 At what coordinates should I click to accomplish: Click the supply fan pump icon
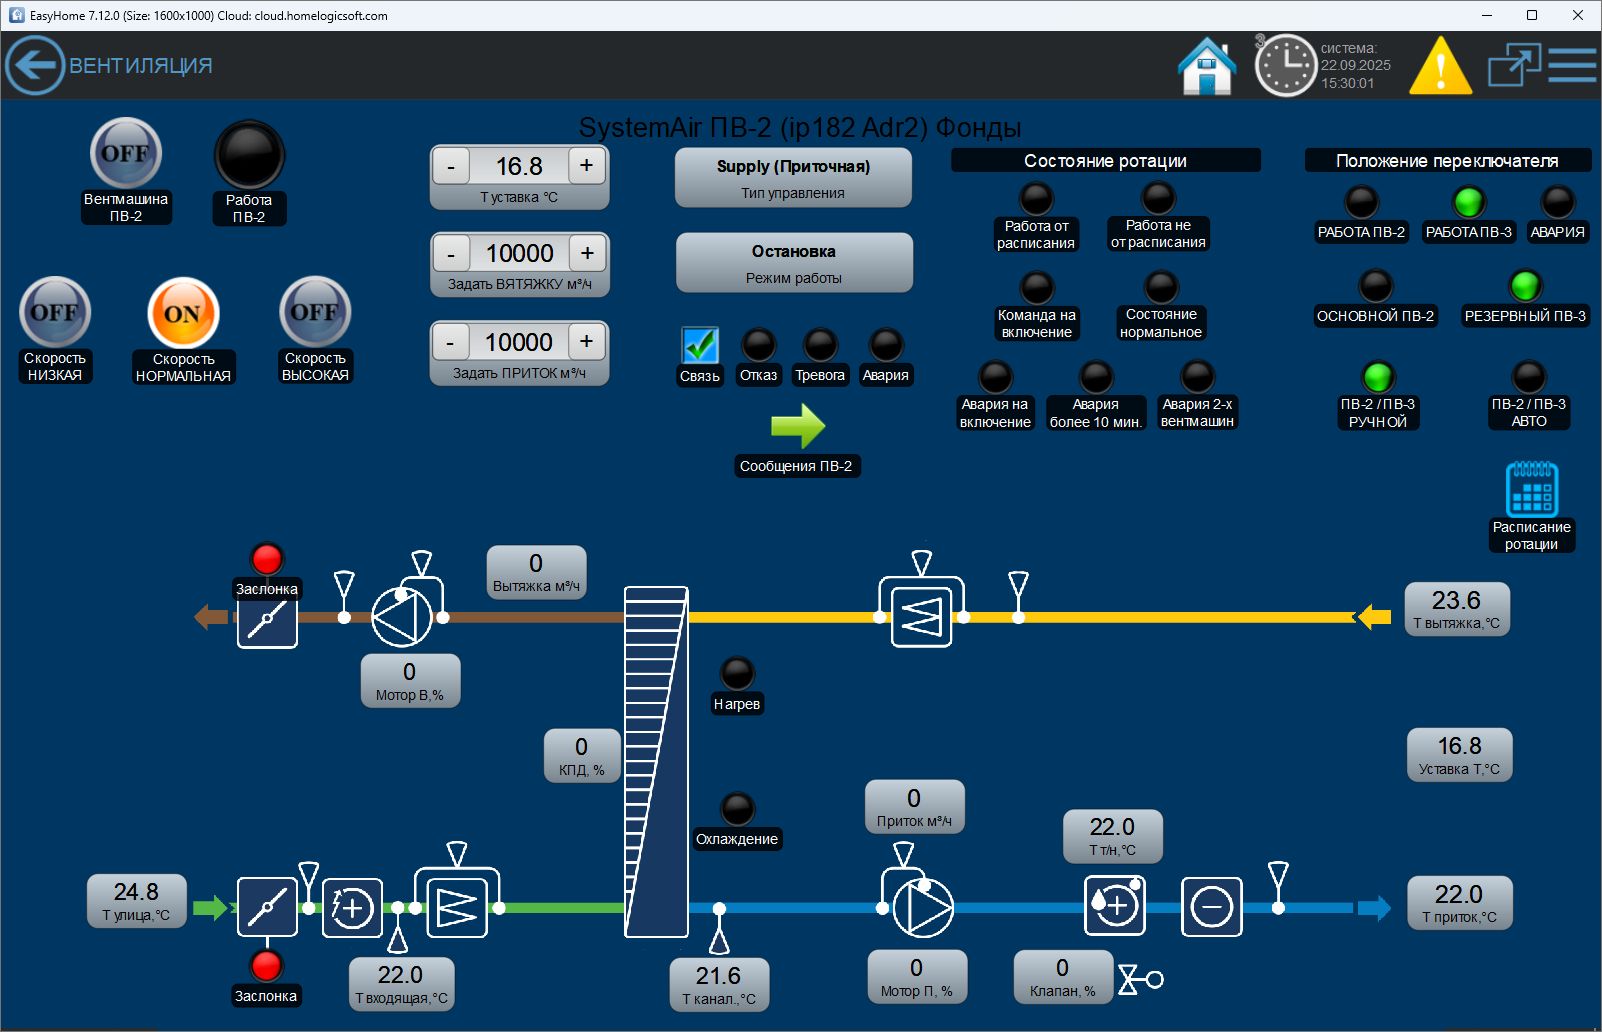click(921, 907)
